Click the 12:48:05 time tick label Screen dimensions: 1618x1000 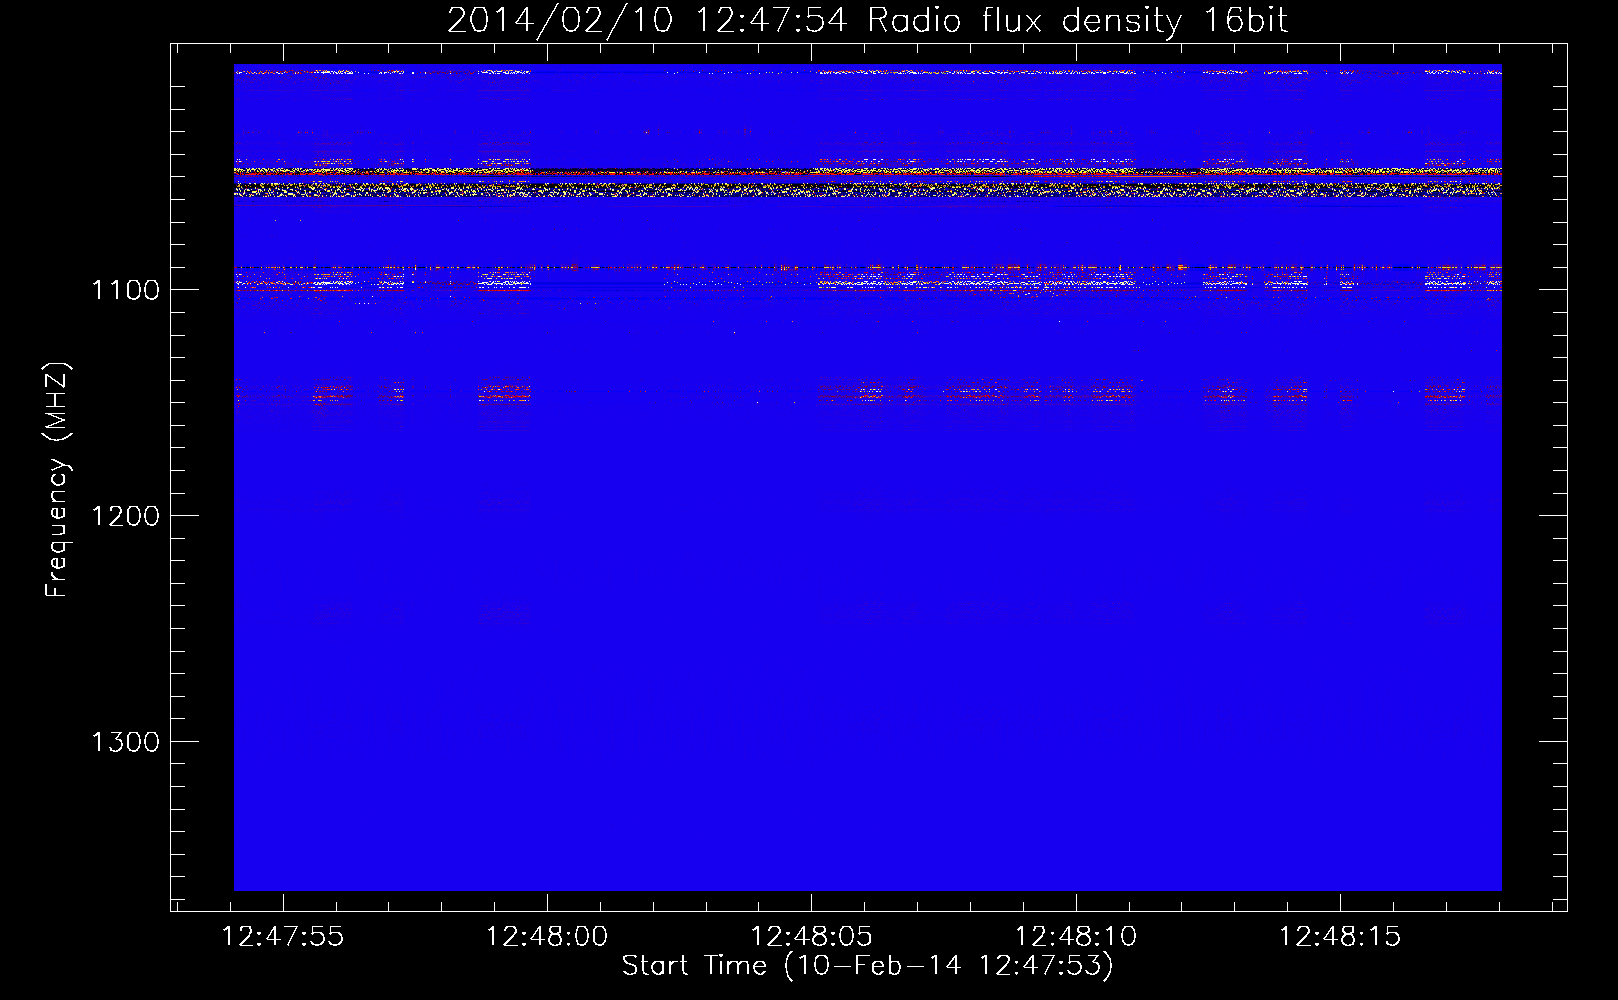[811, 937]
